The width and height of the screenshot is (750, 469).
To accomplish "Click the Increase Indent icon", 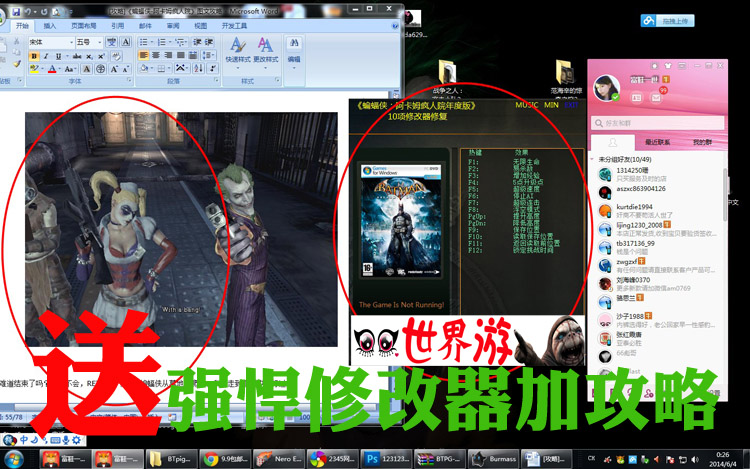I will [209, 42].
